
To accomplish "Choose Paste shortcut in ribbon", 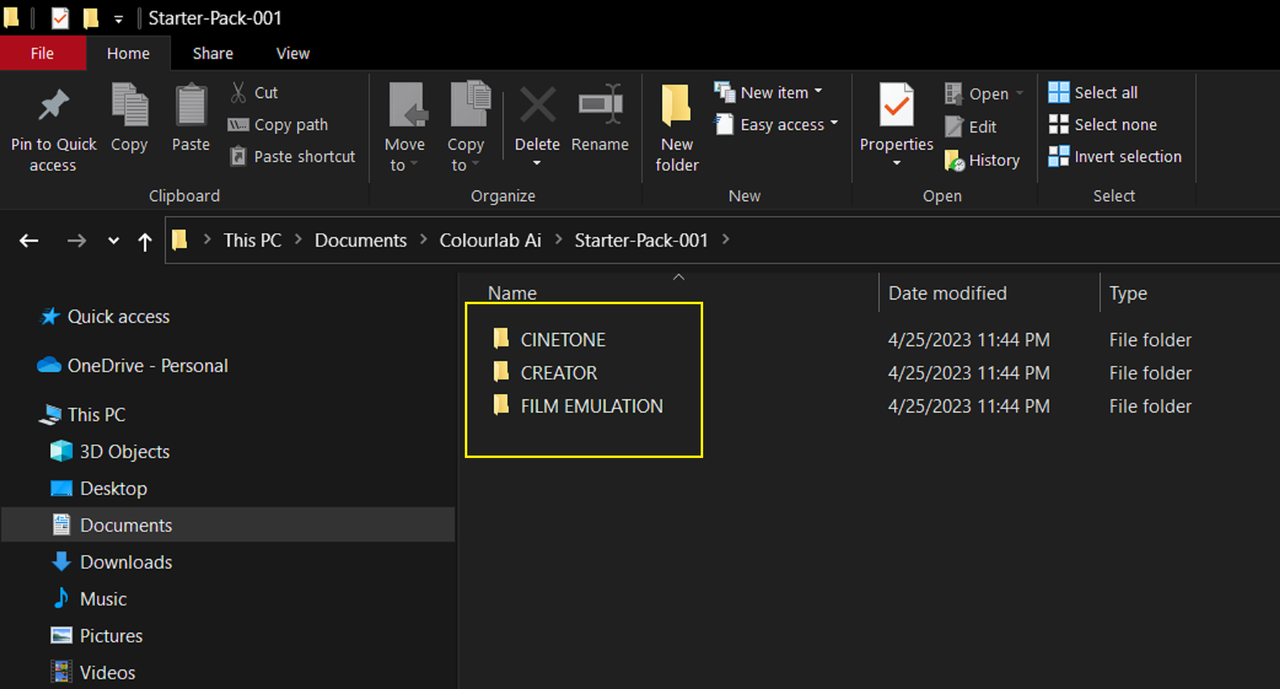I will 292,156.
